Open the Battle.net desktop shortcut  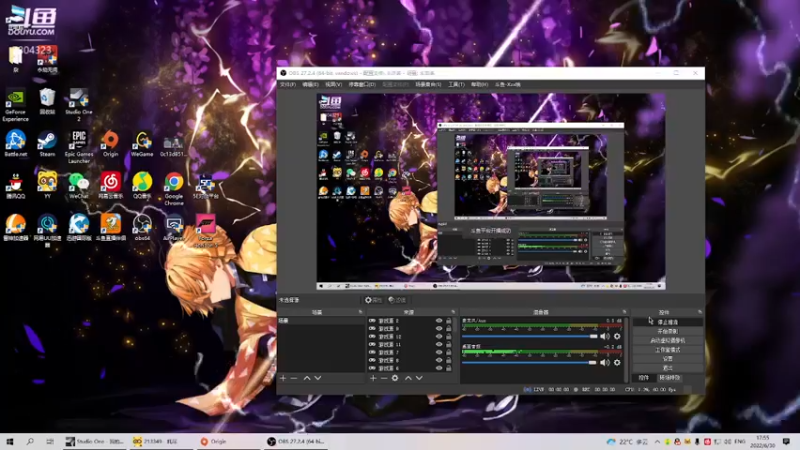point(15,143)
